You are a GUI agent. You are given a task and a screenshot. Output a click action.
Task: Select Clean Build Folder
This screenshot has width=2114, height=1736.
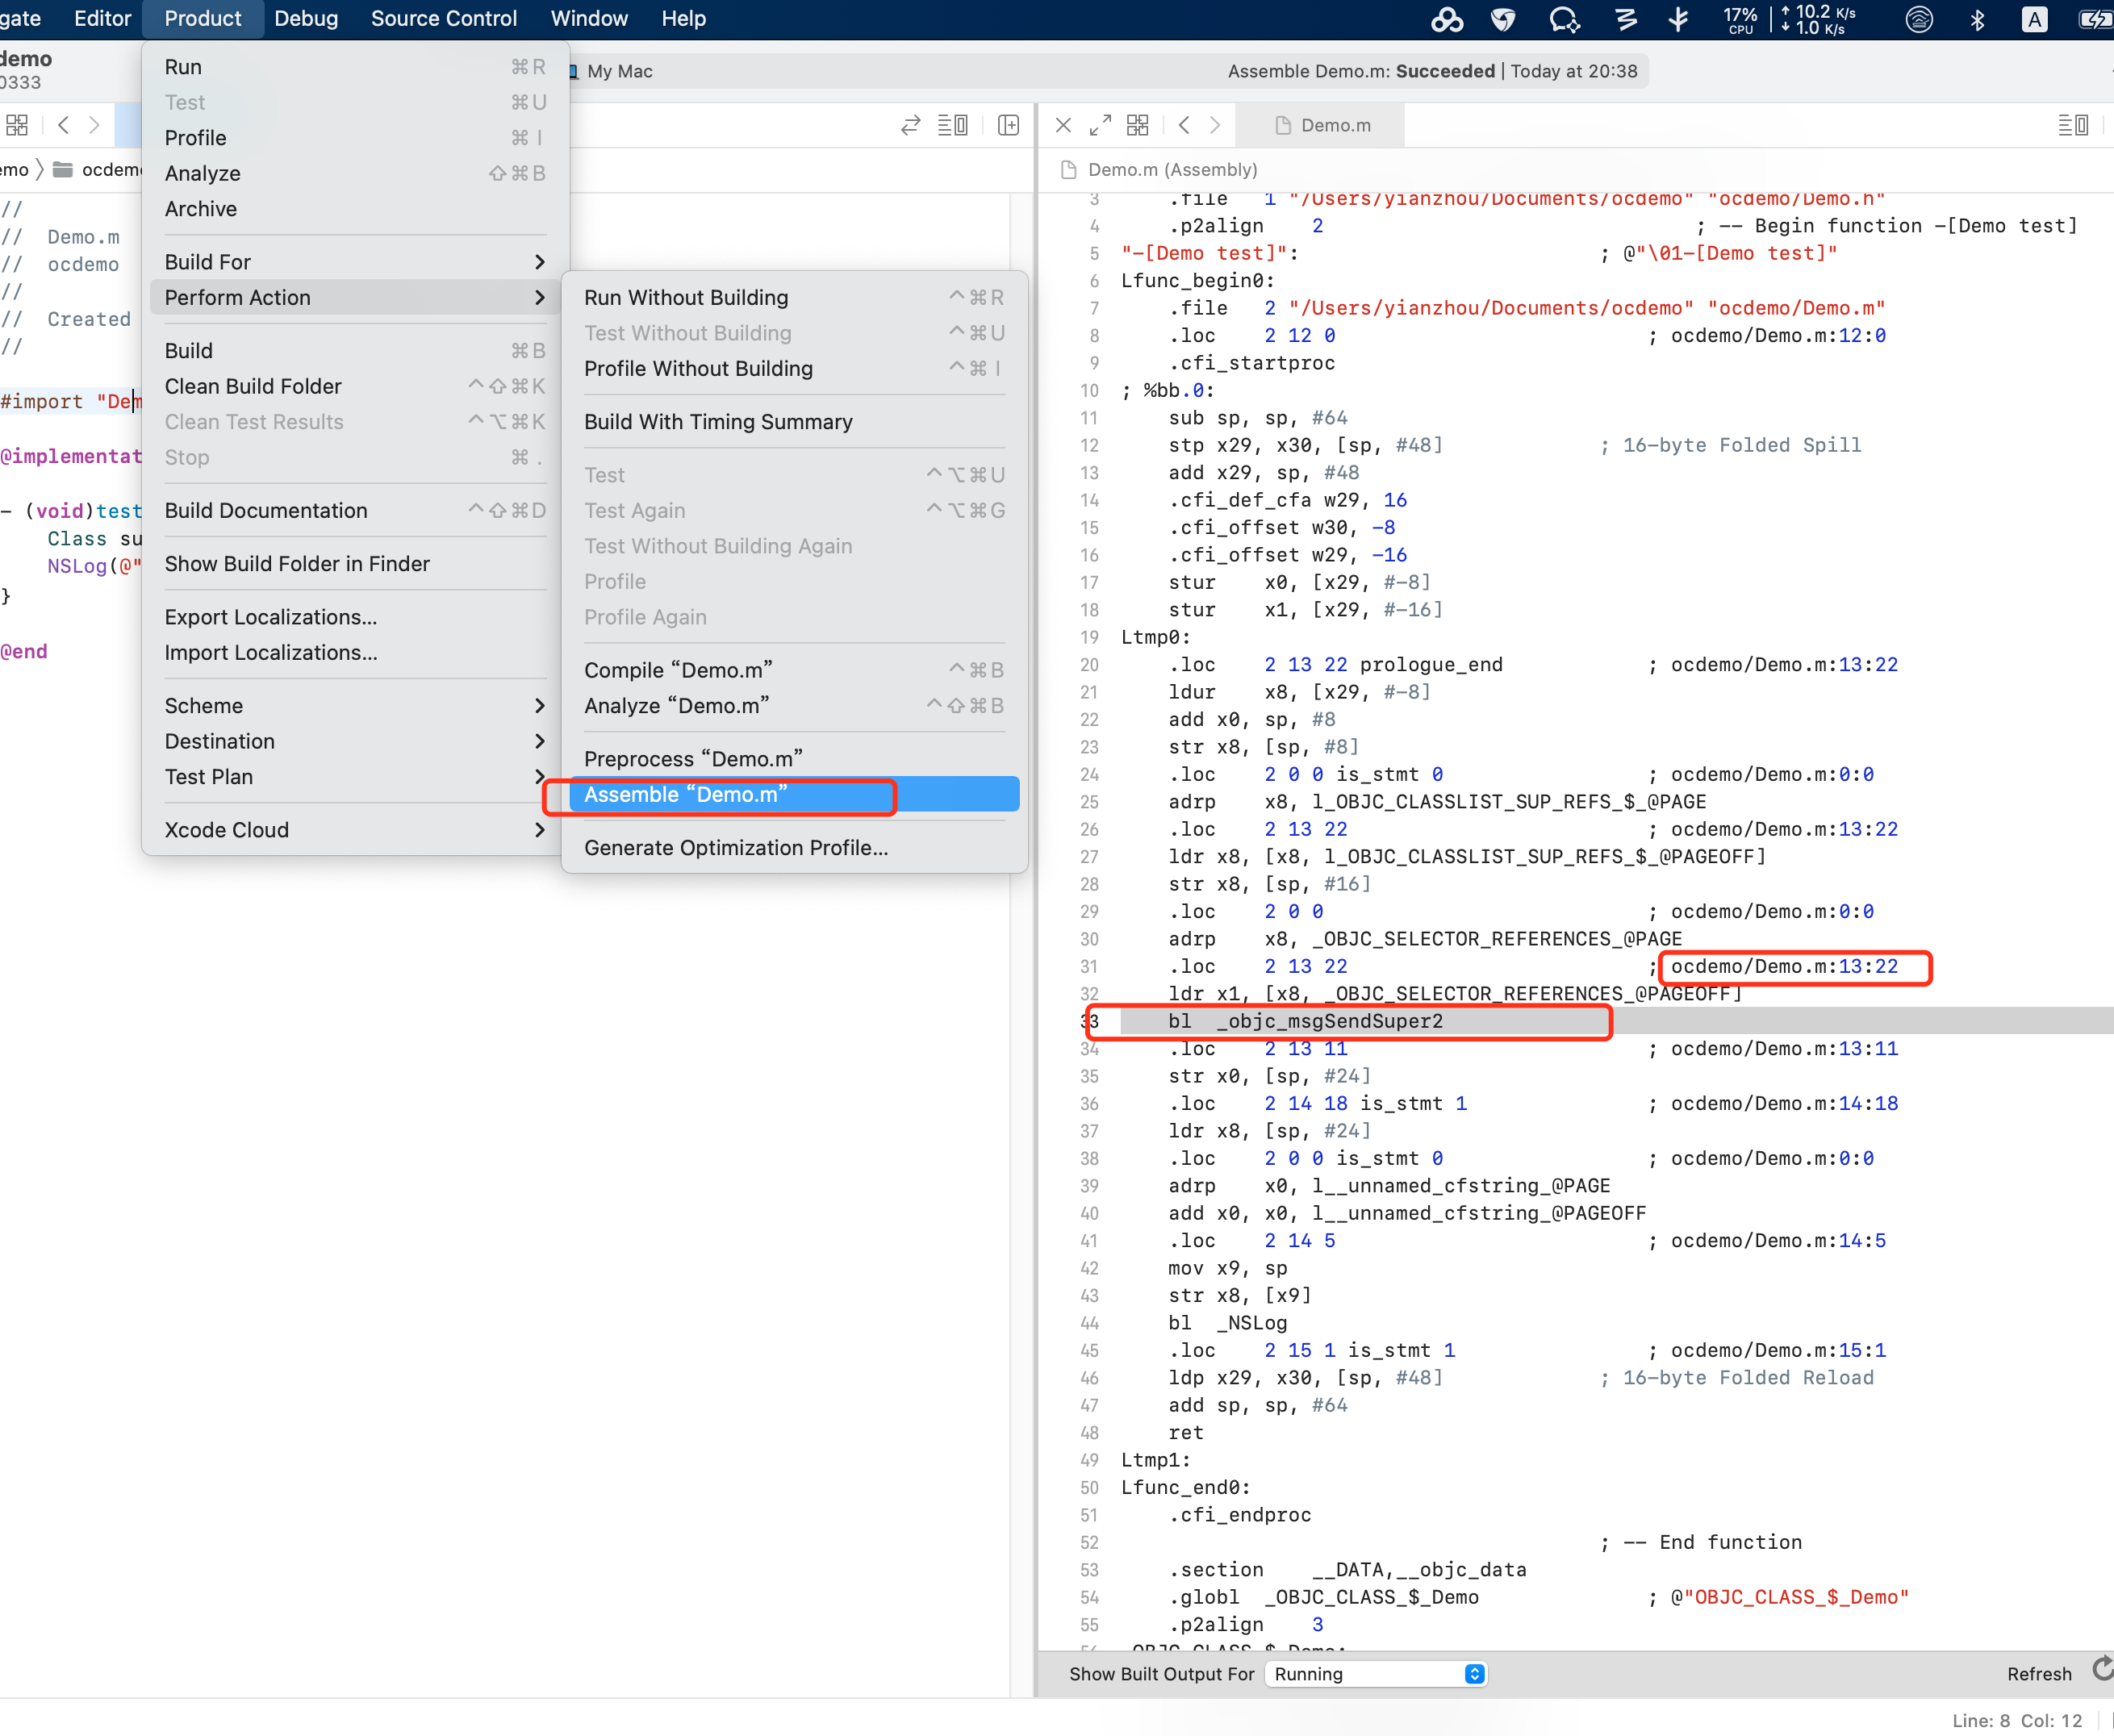tap(355, 386)
